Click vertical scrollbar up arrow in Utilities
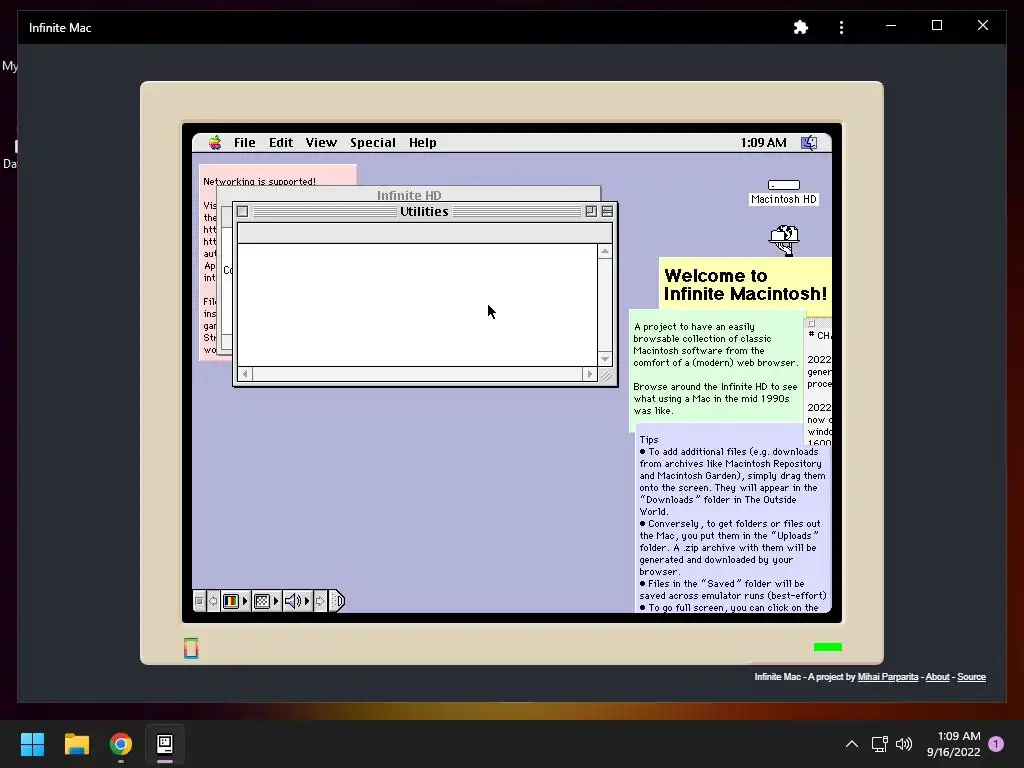Viewport: 1024px width, 768px height. click(605, 251)
